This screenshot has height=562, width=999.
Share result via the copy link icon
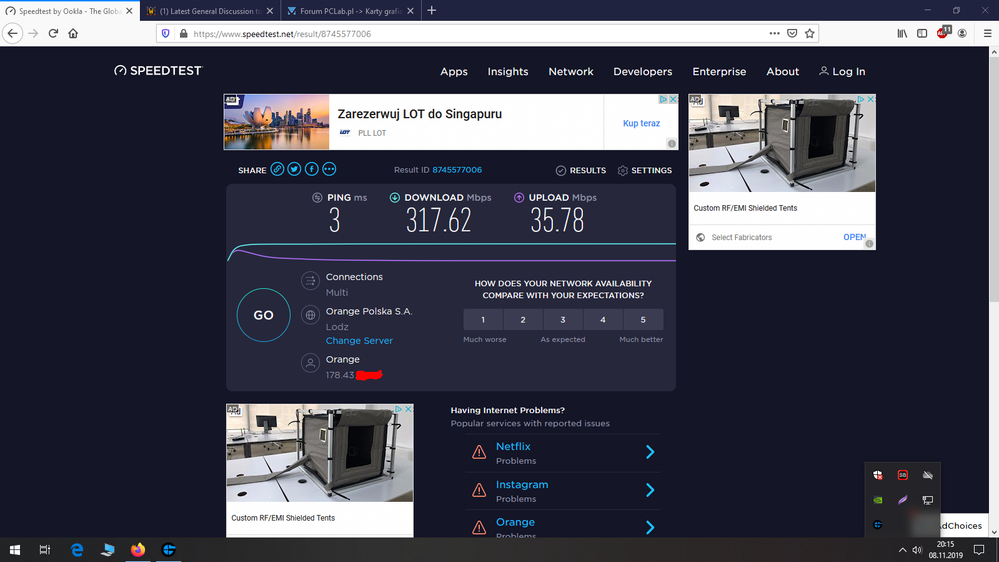(x=277, y=170)
